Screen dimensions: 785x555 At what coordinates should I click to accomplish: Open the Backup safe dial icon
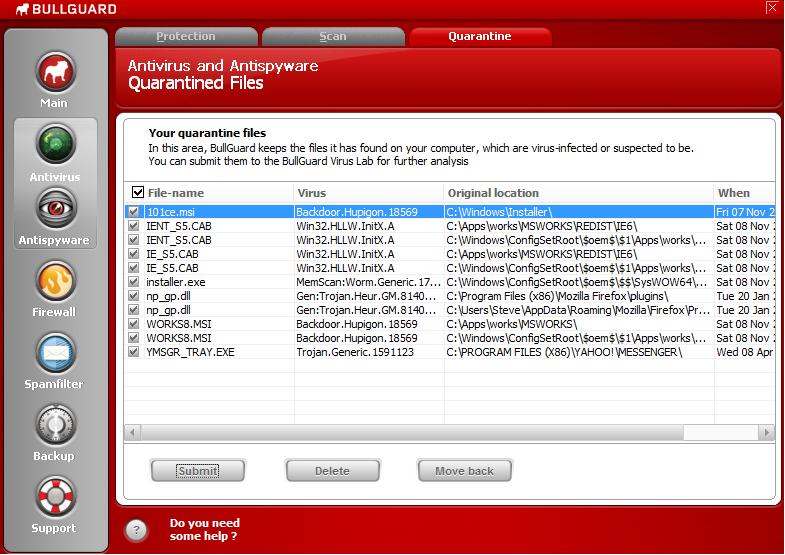pyautogui.click(x=56, y=425)
